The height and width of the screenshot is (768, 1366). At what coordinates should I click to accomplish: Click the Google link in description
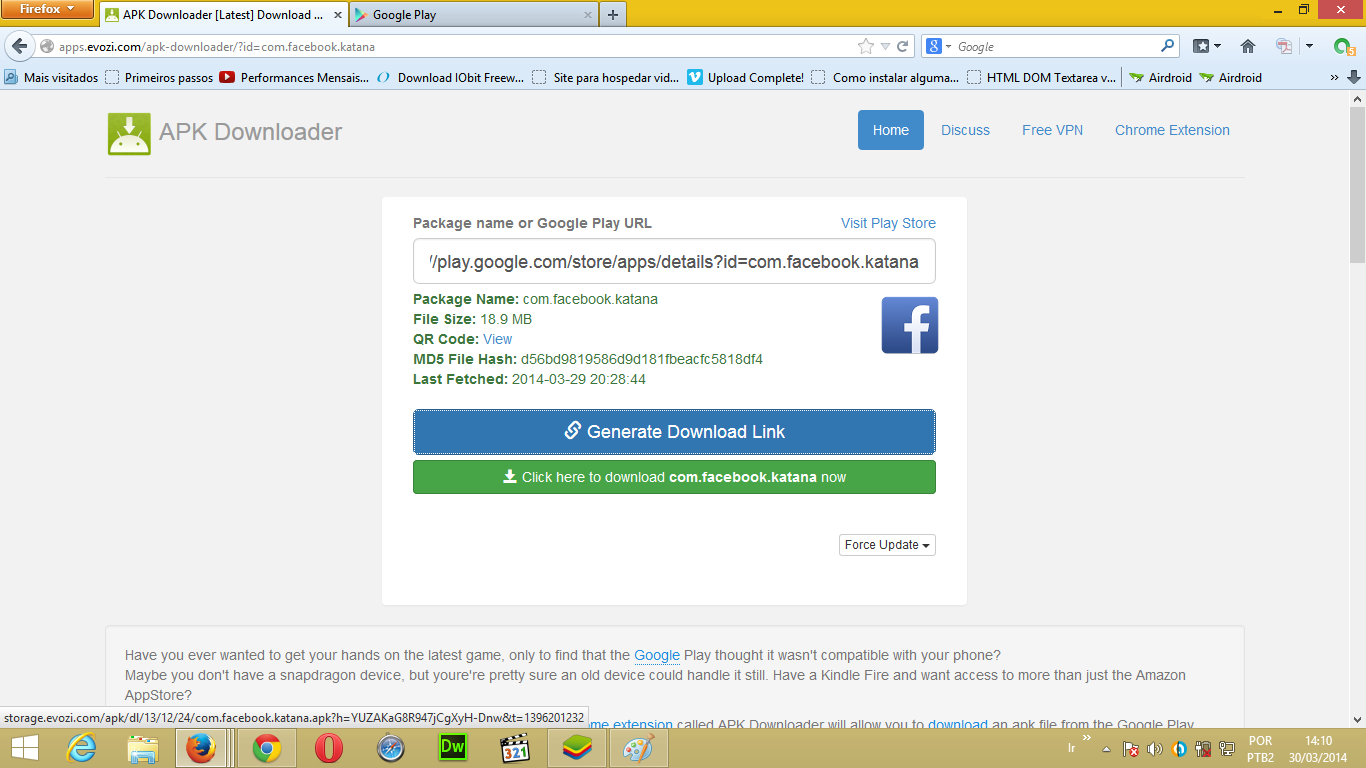coord(657,655)
